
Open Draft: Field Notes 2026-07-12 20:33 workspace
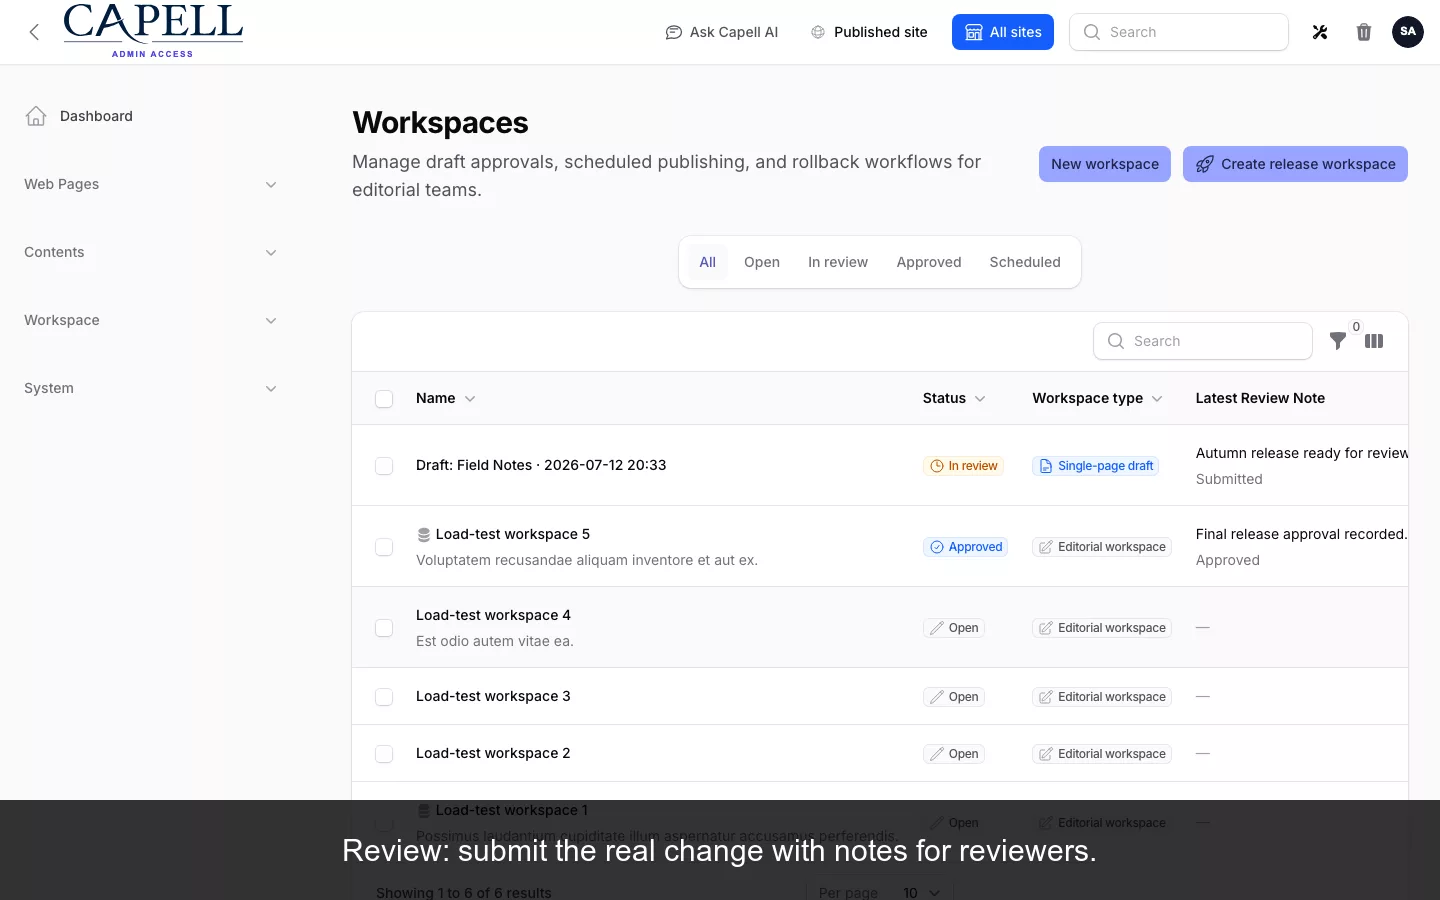(541, 465)
